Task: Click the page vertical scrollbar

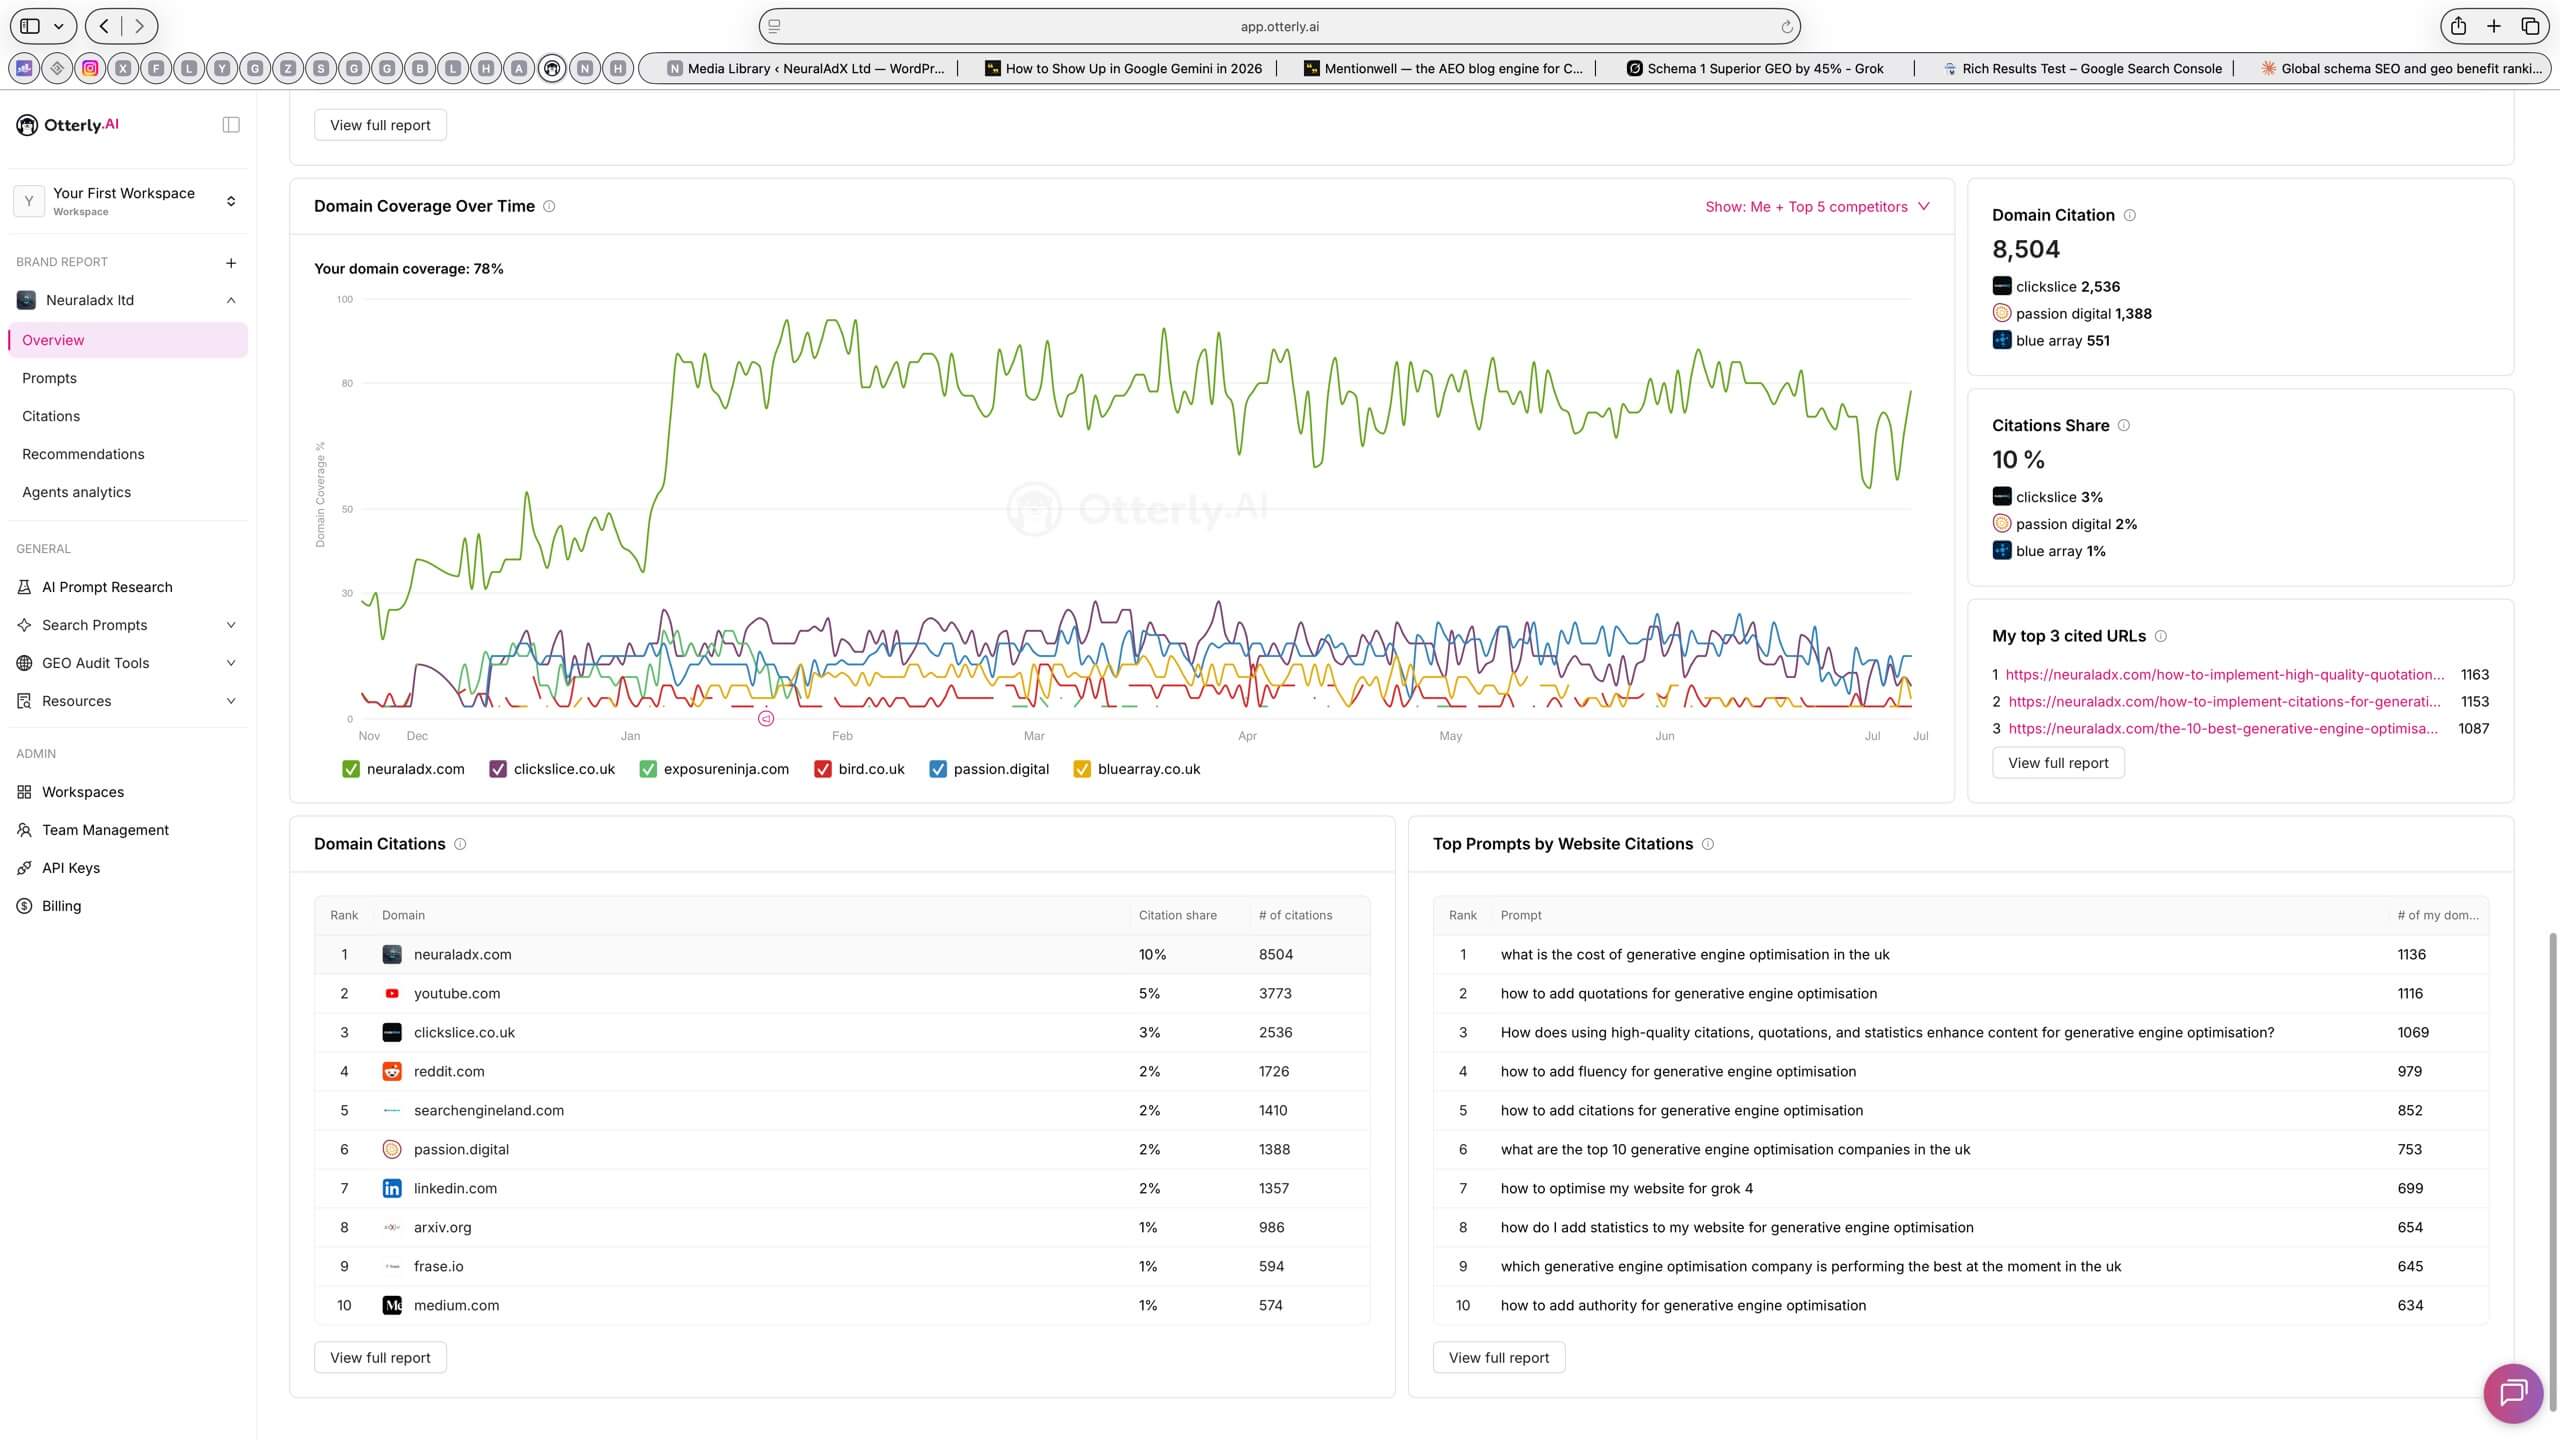Action: 2552,1170
